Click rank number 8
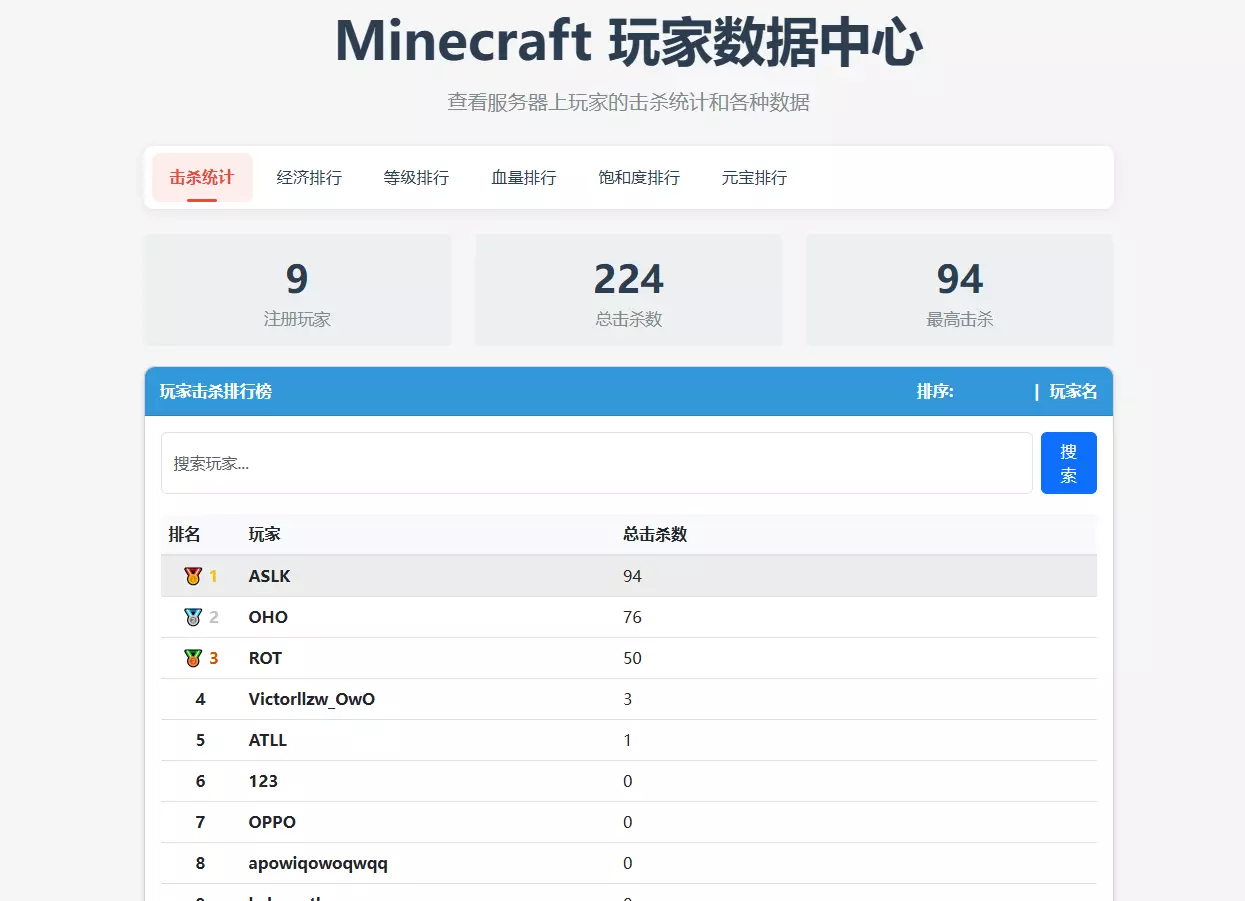This screenshot has height=901, width=1245. (x=200, y=864)
